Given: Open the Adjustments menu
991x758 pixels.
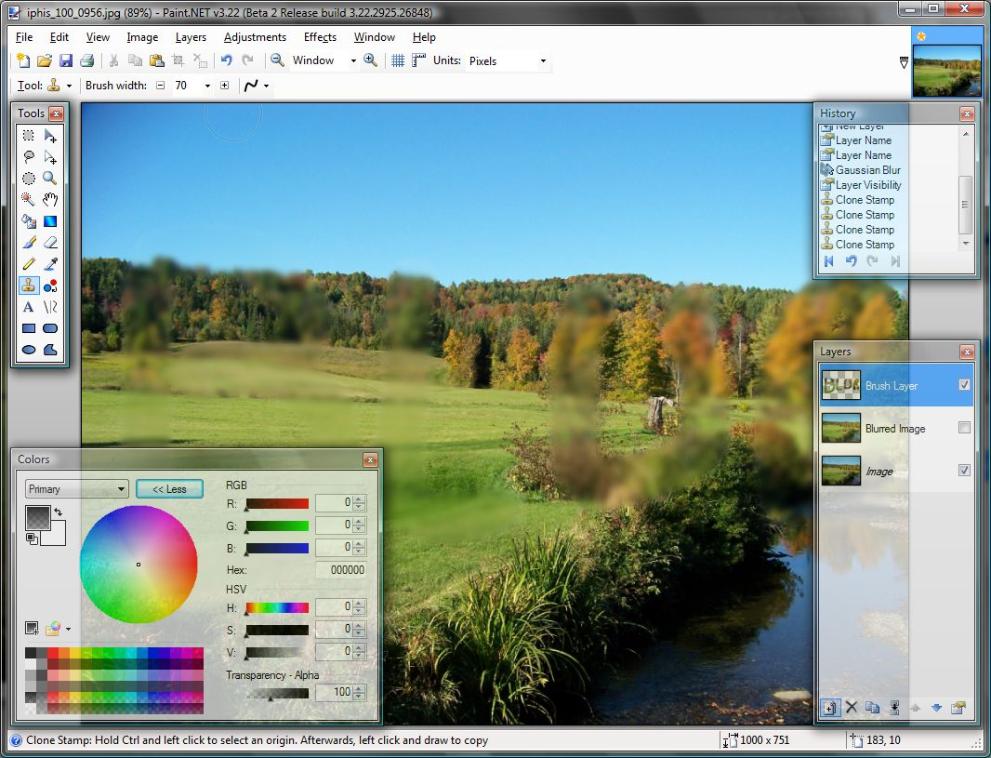Looking at the screenshot, I should (255, 37).
